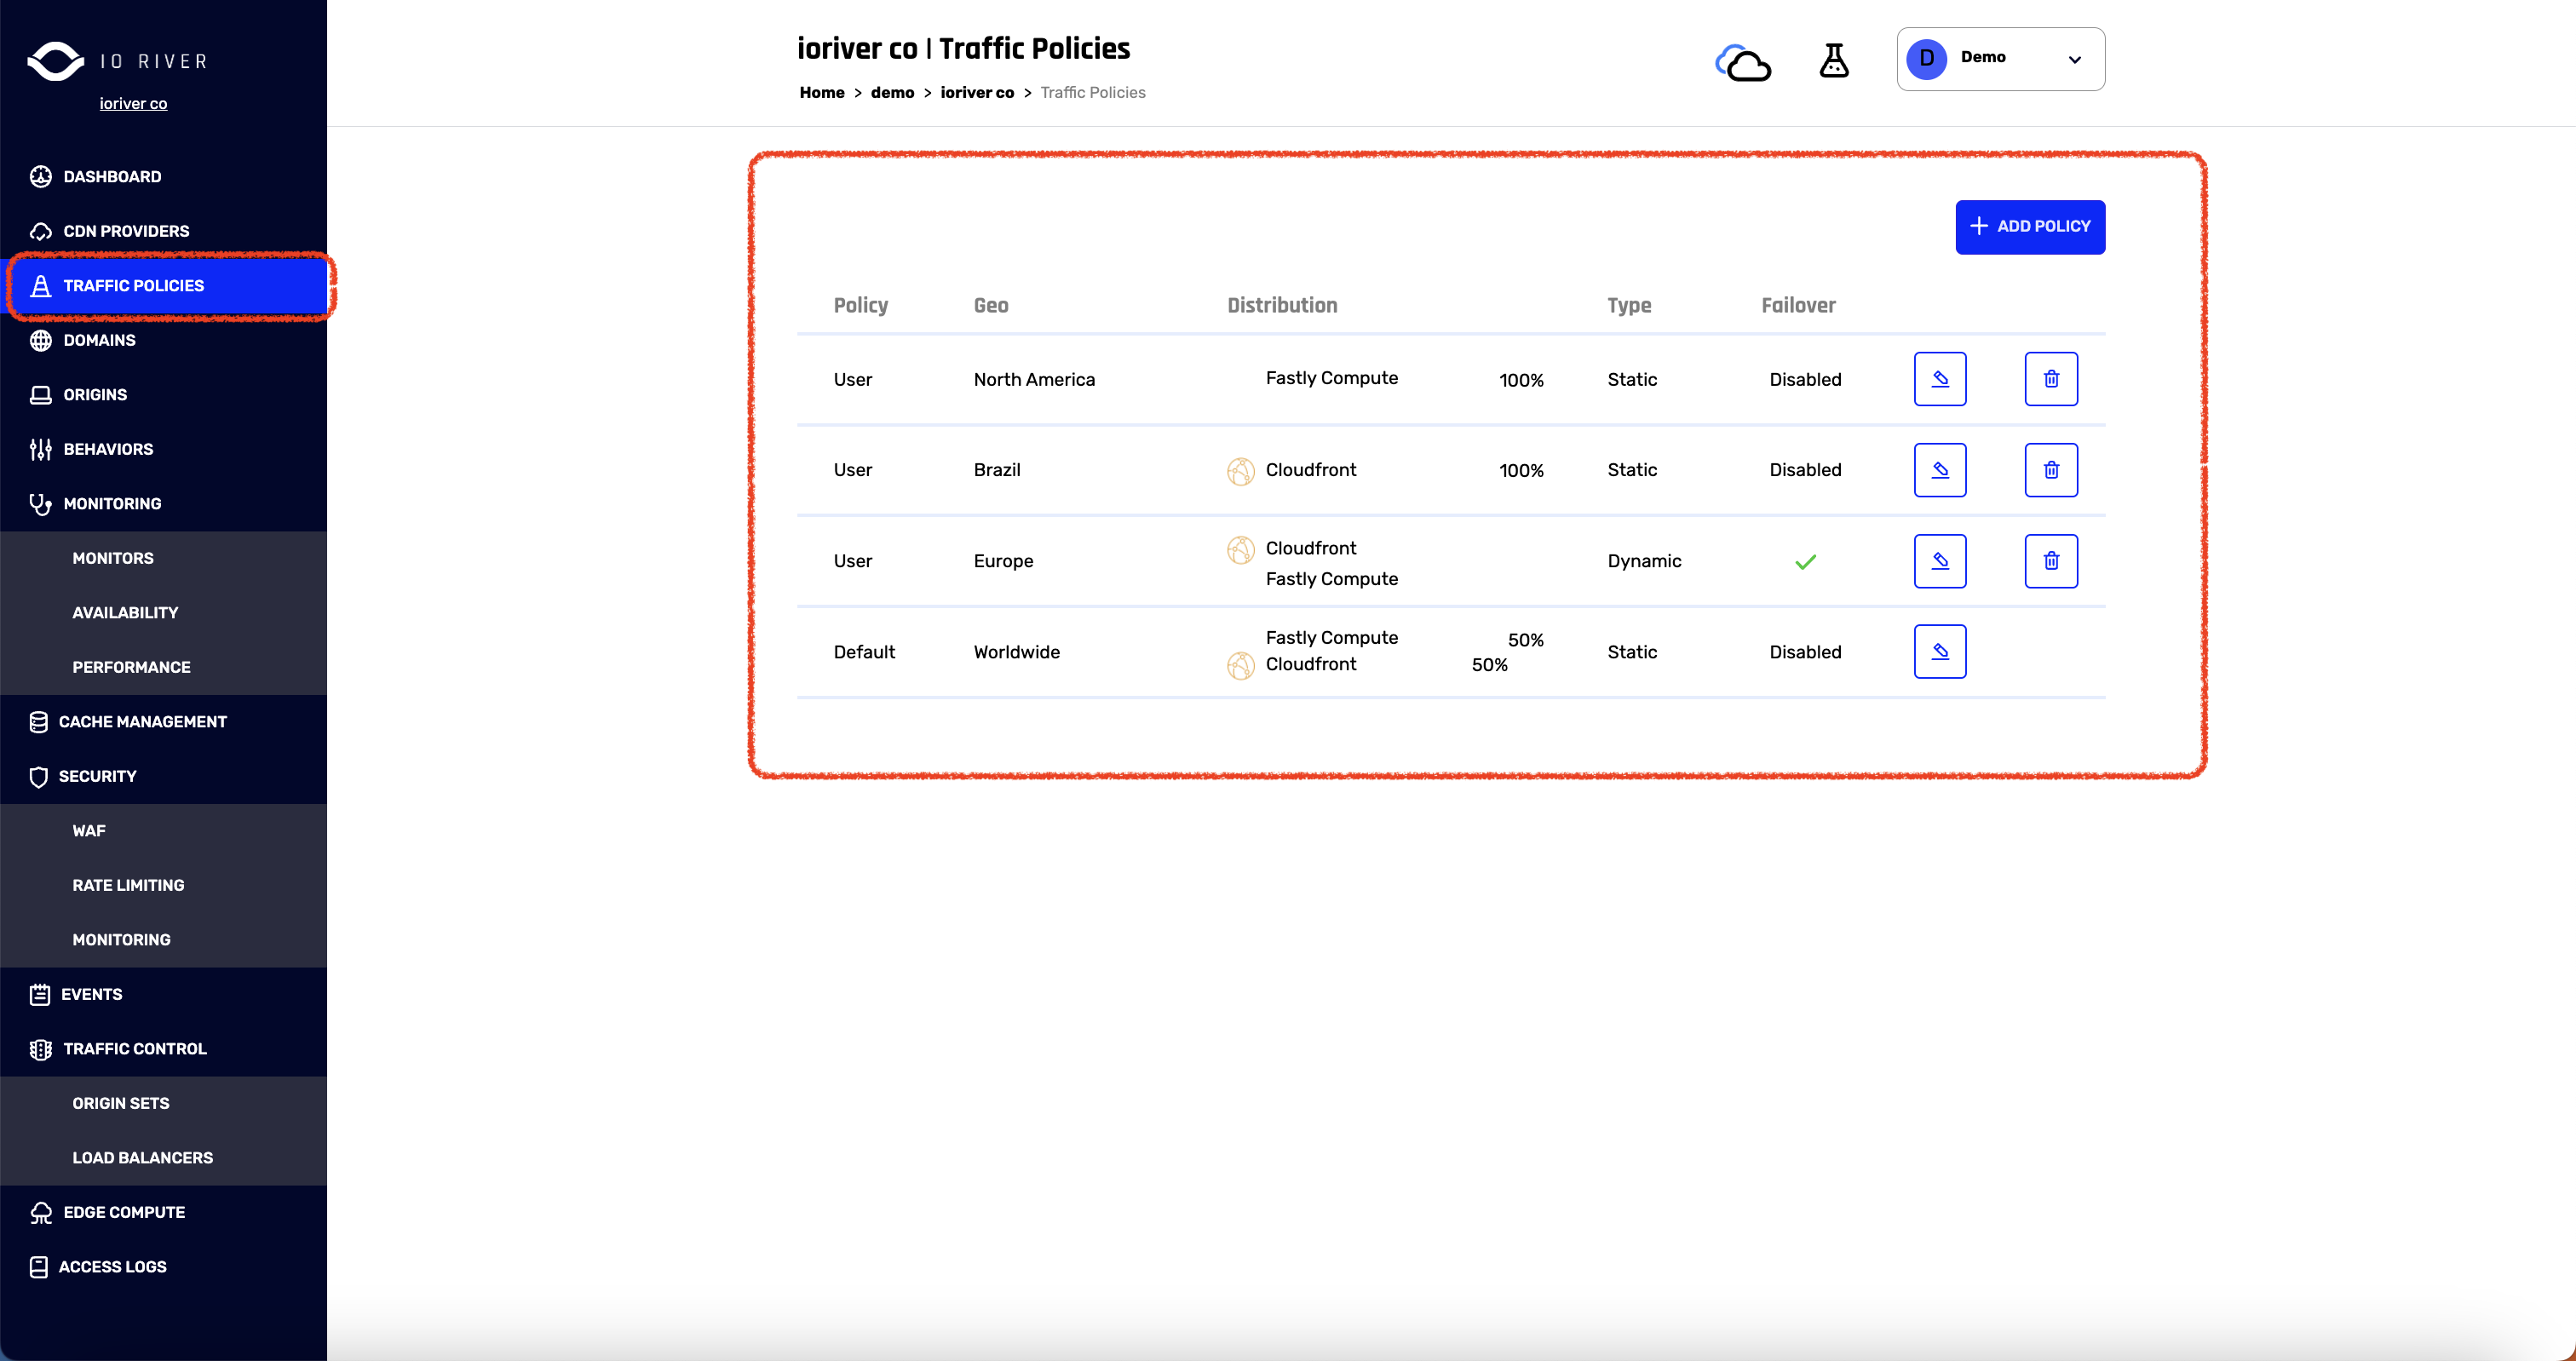This screenshot has height=1361, width=2576.
Task: Click the Failover column header
Action: tap(1798, 306)
